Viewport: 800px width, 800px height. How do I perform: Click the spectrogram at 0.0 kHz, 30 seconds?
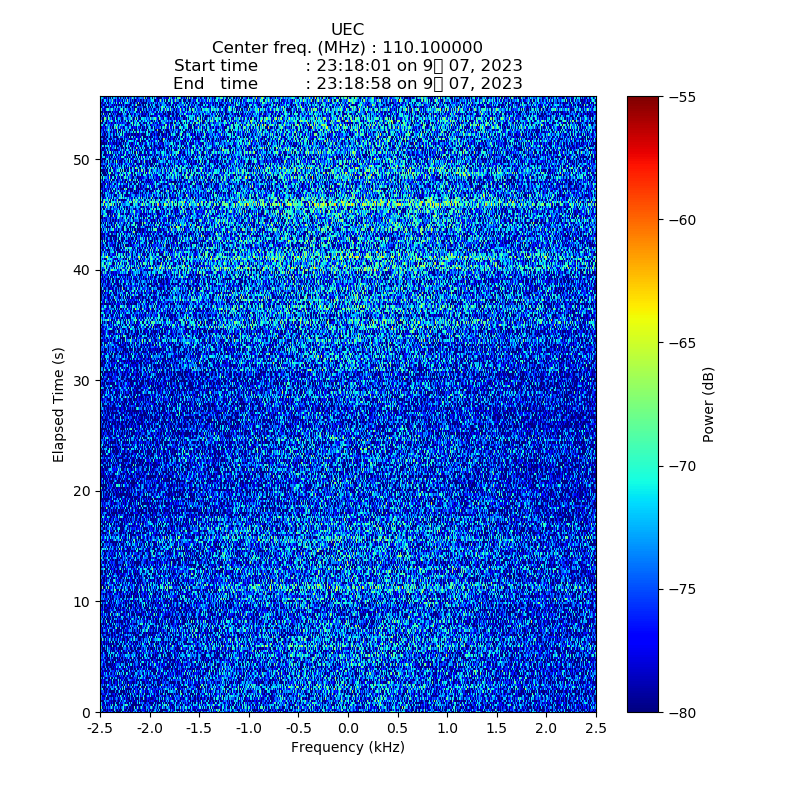coord(348,380)
